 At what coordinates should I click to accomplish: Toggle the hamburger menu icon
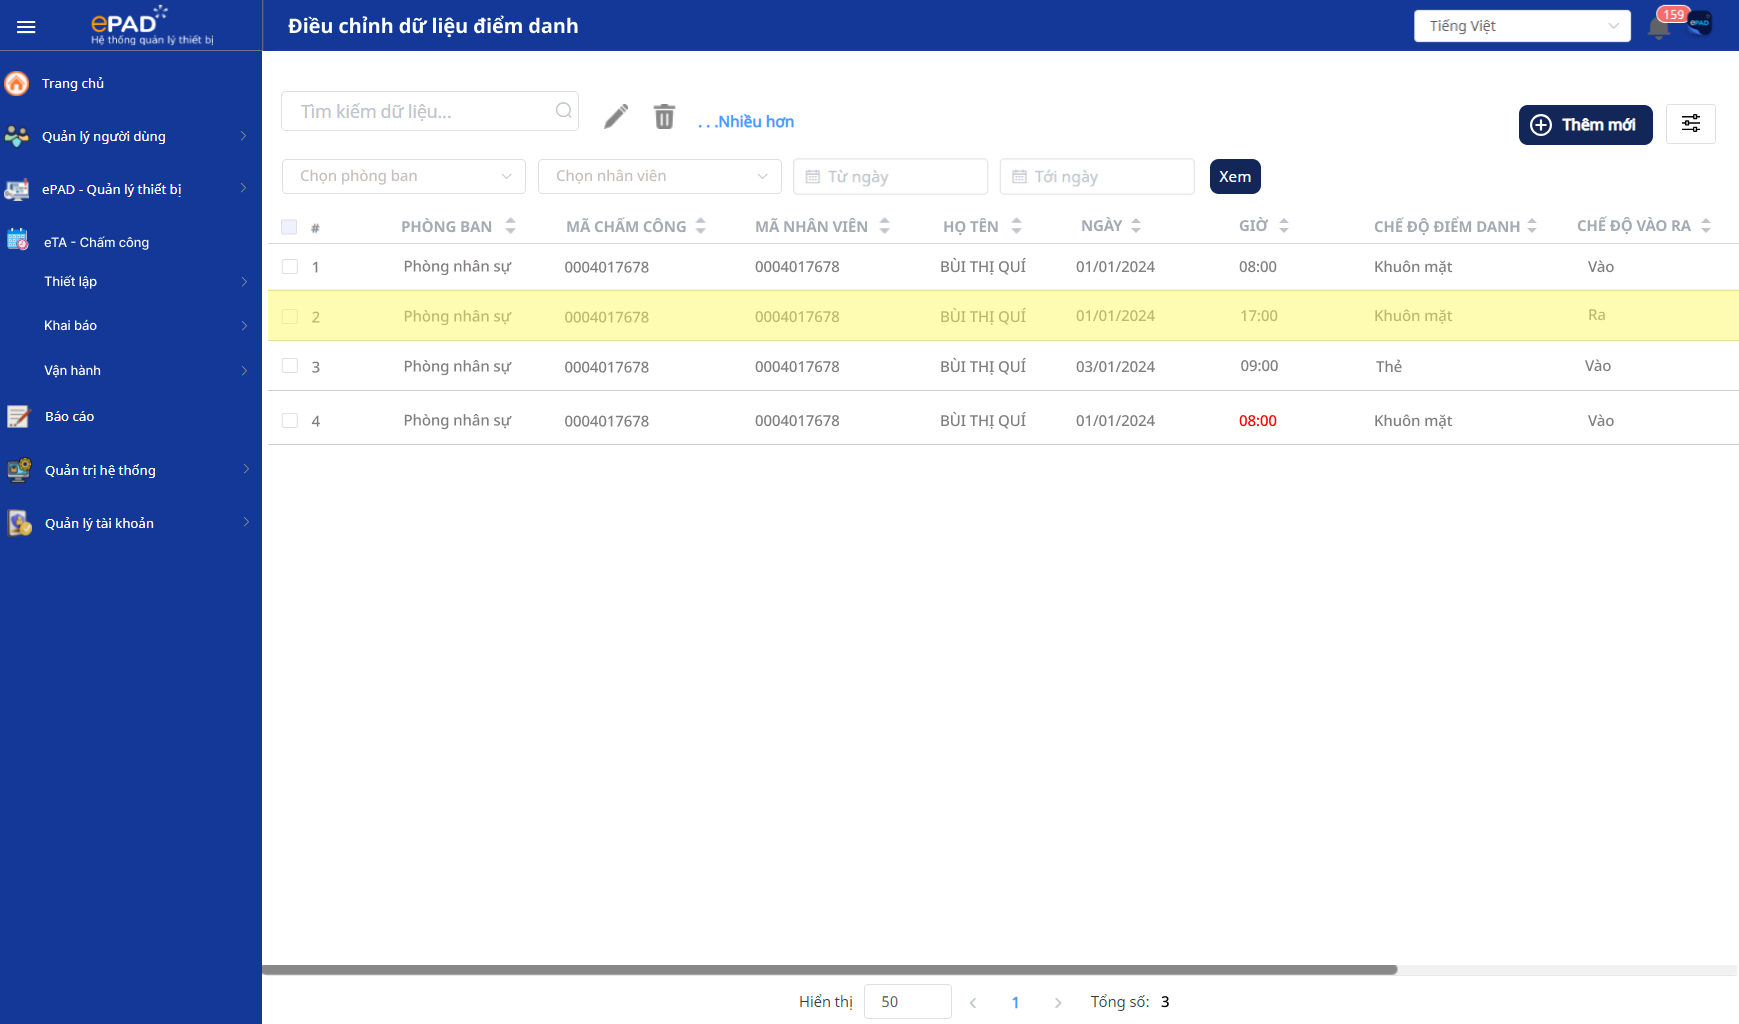coord(26,27)
